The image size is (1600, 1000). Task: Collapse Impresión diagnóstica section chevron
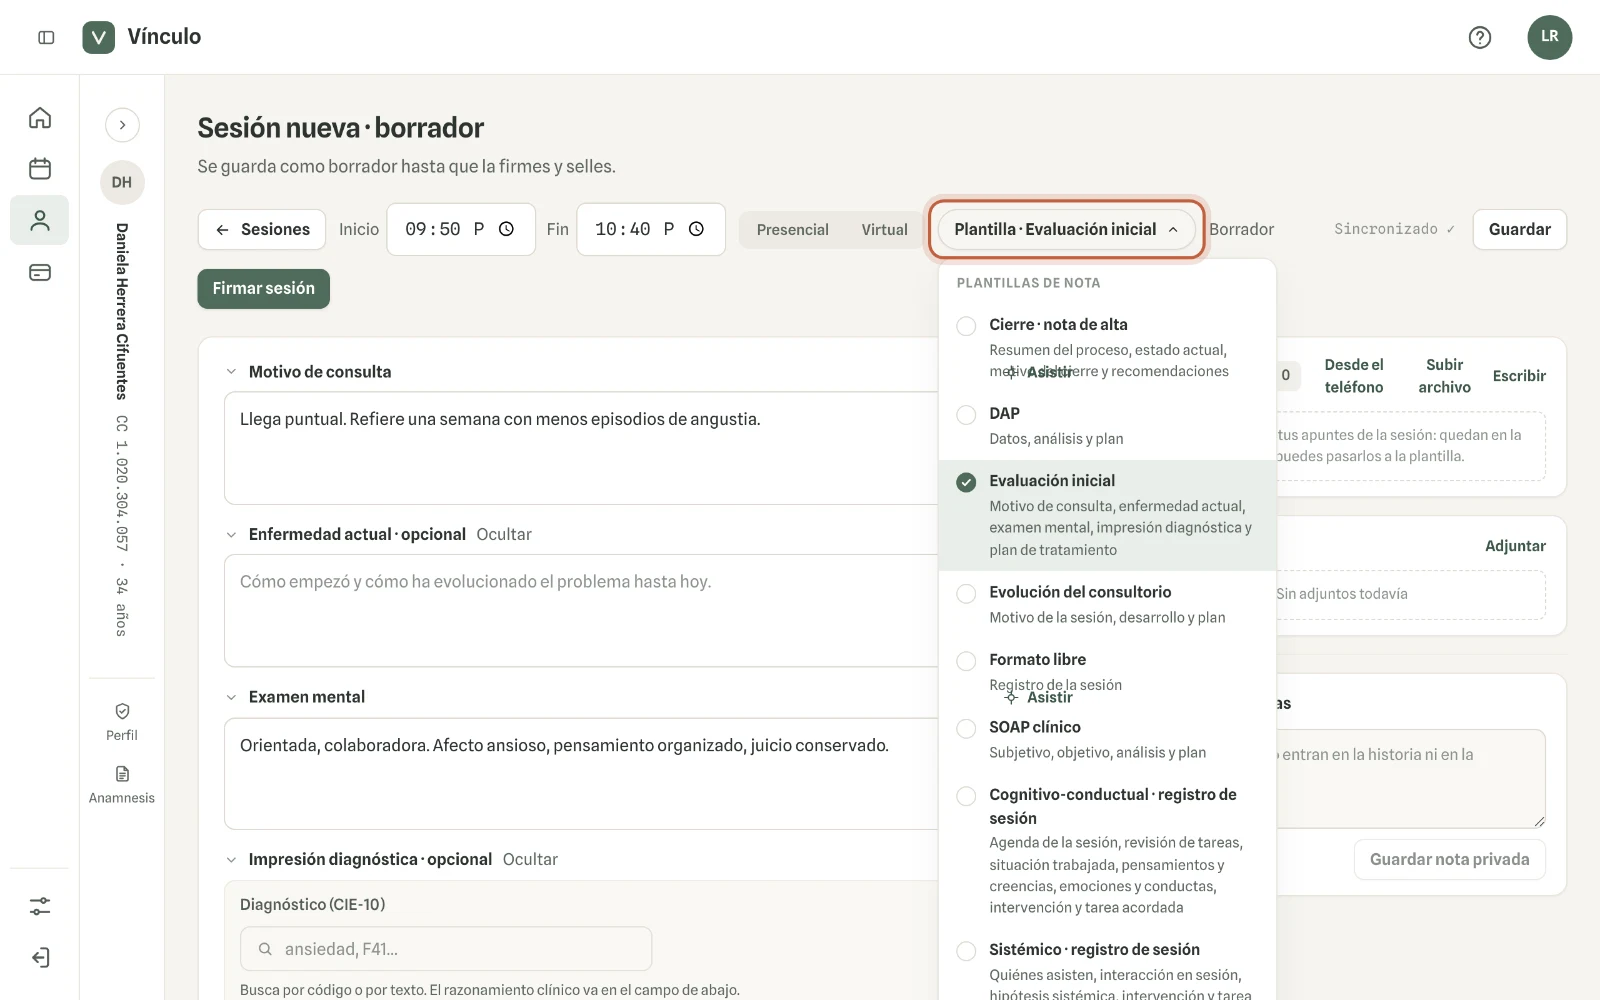pyautogui.click(x=231, y=860)
